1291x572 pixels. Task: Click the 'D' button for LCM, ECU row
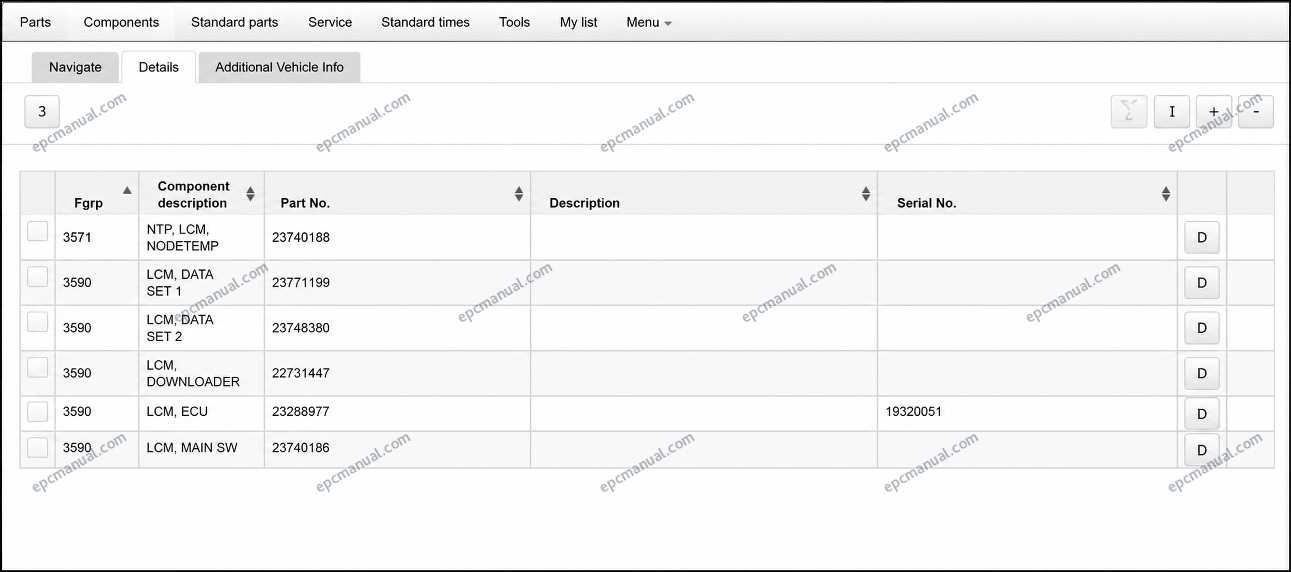pos(1202,413)
